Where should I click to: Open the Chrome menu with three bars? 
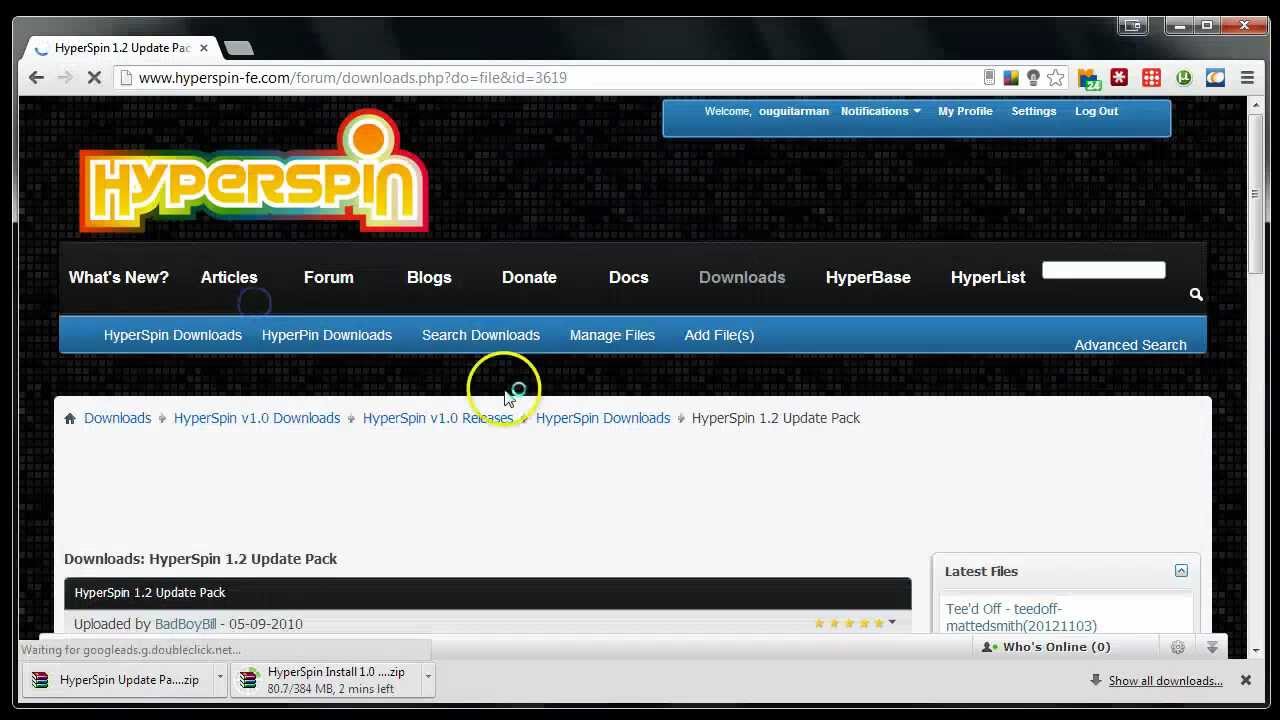[x=1247, y=77]
